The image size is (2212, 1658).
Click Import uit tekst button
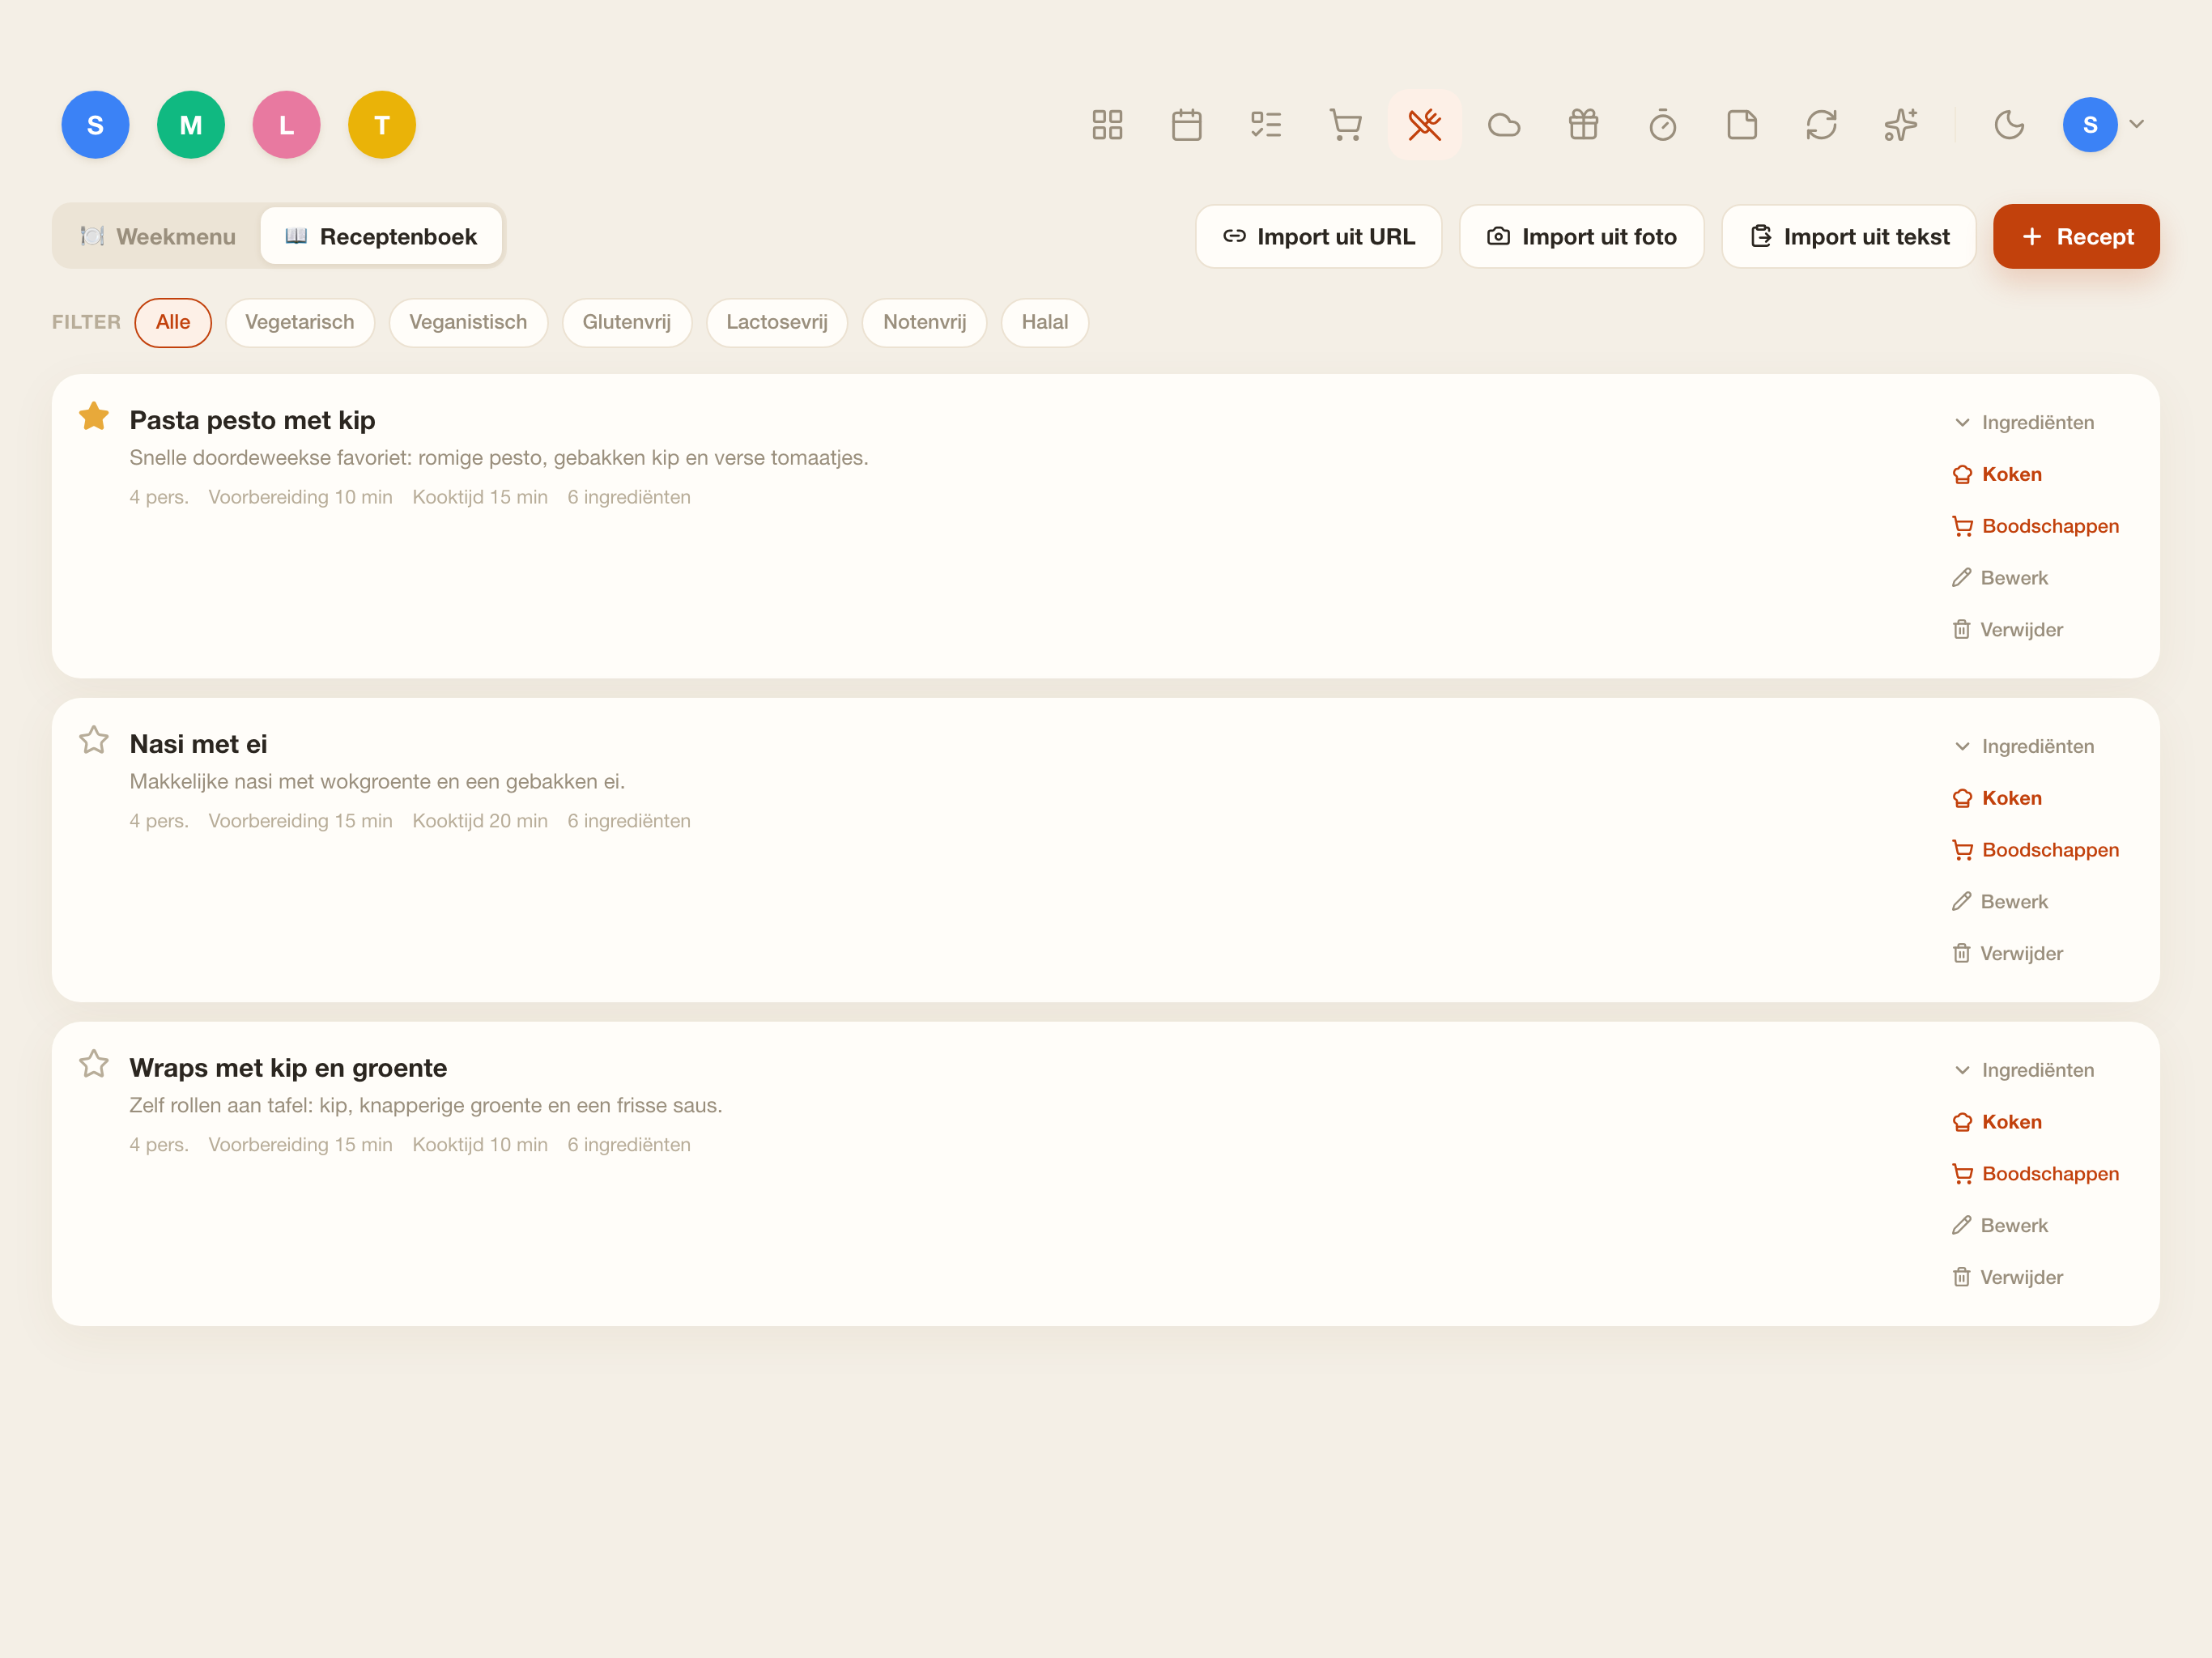[x=1848, y=237]
